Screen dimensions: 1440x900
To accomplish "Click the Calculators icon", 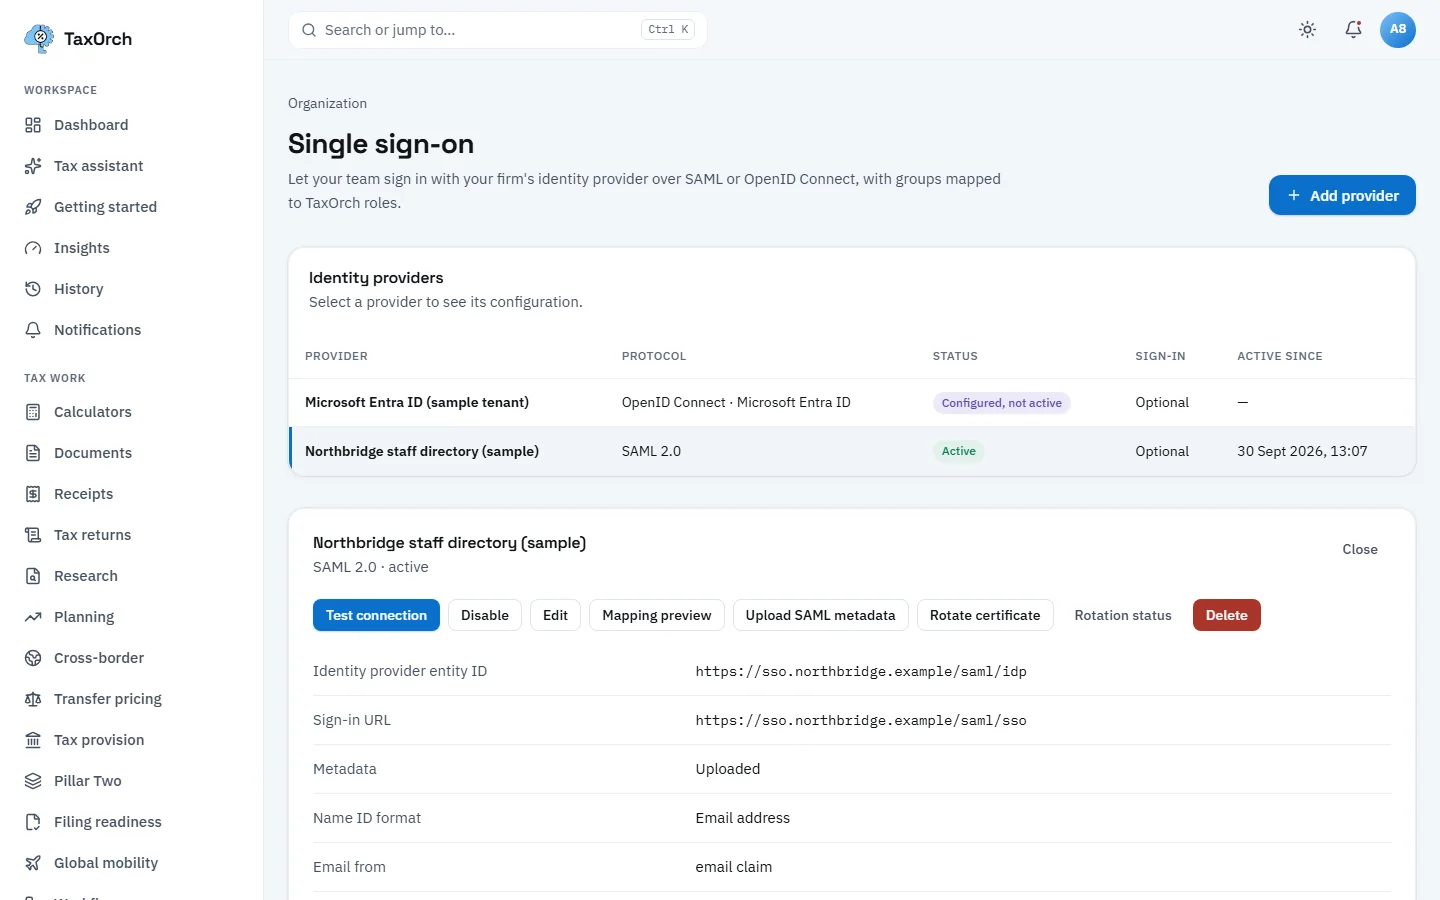I will point(33,412).
